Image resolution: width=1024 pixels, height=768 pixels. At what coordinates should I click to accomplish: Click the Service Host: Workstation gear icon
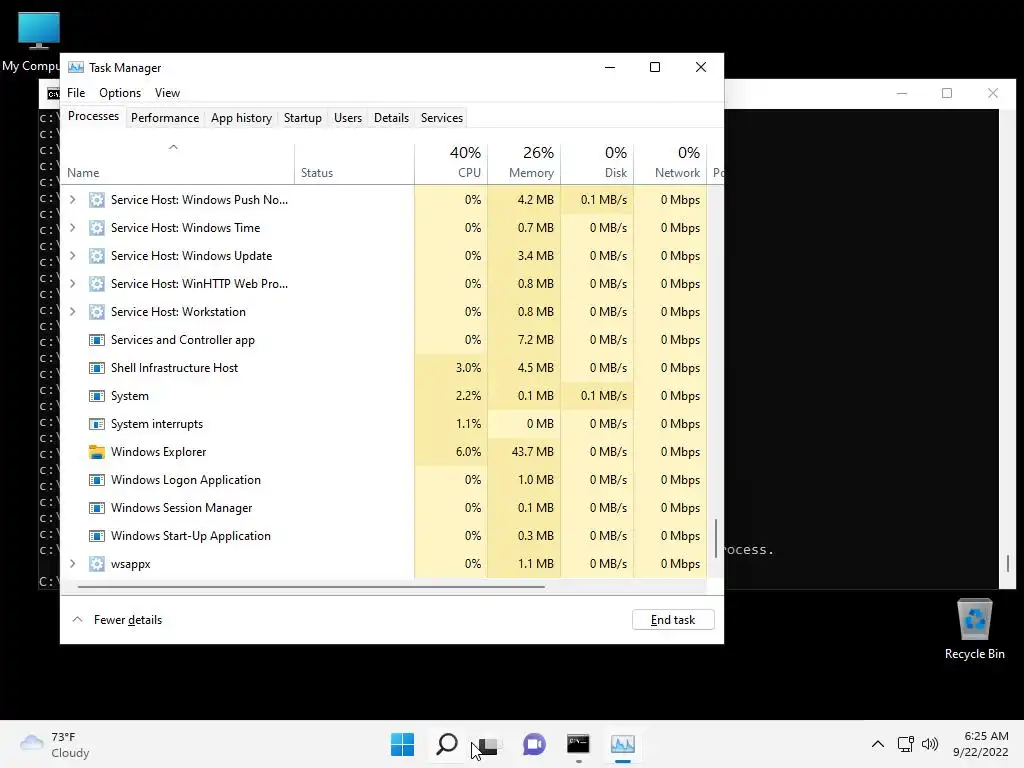coord(97,312)
